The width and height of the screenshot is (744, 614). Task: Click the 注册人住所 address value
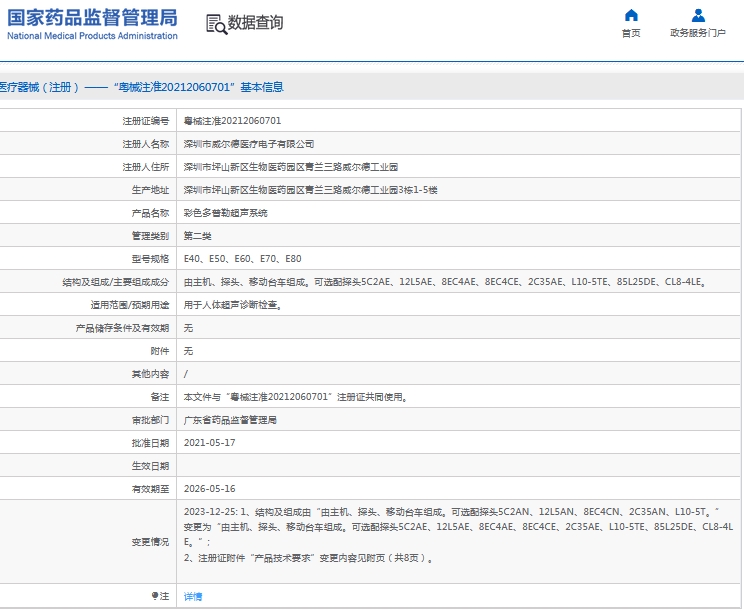point(290,167)
